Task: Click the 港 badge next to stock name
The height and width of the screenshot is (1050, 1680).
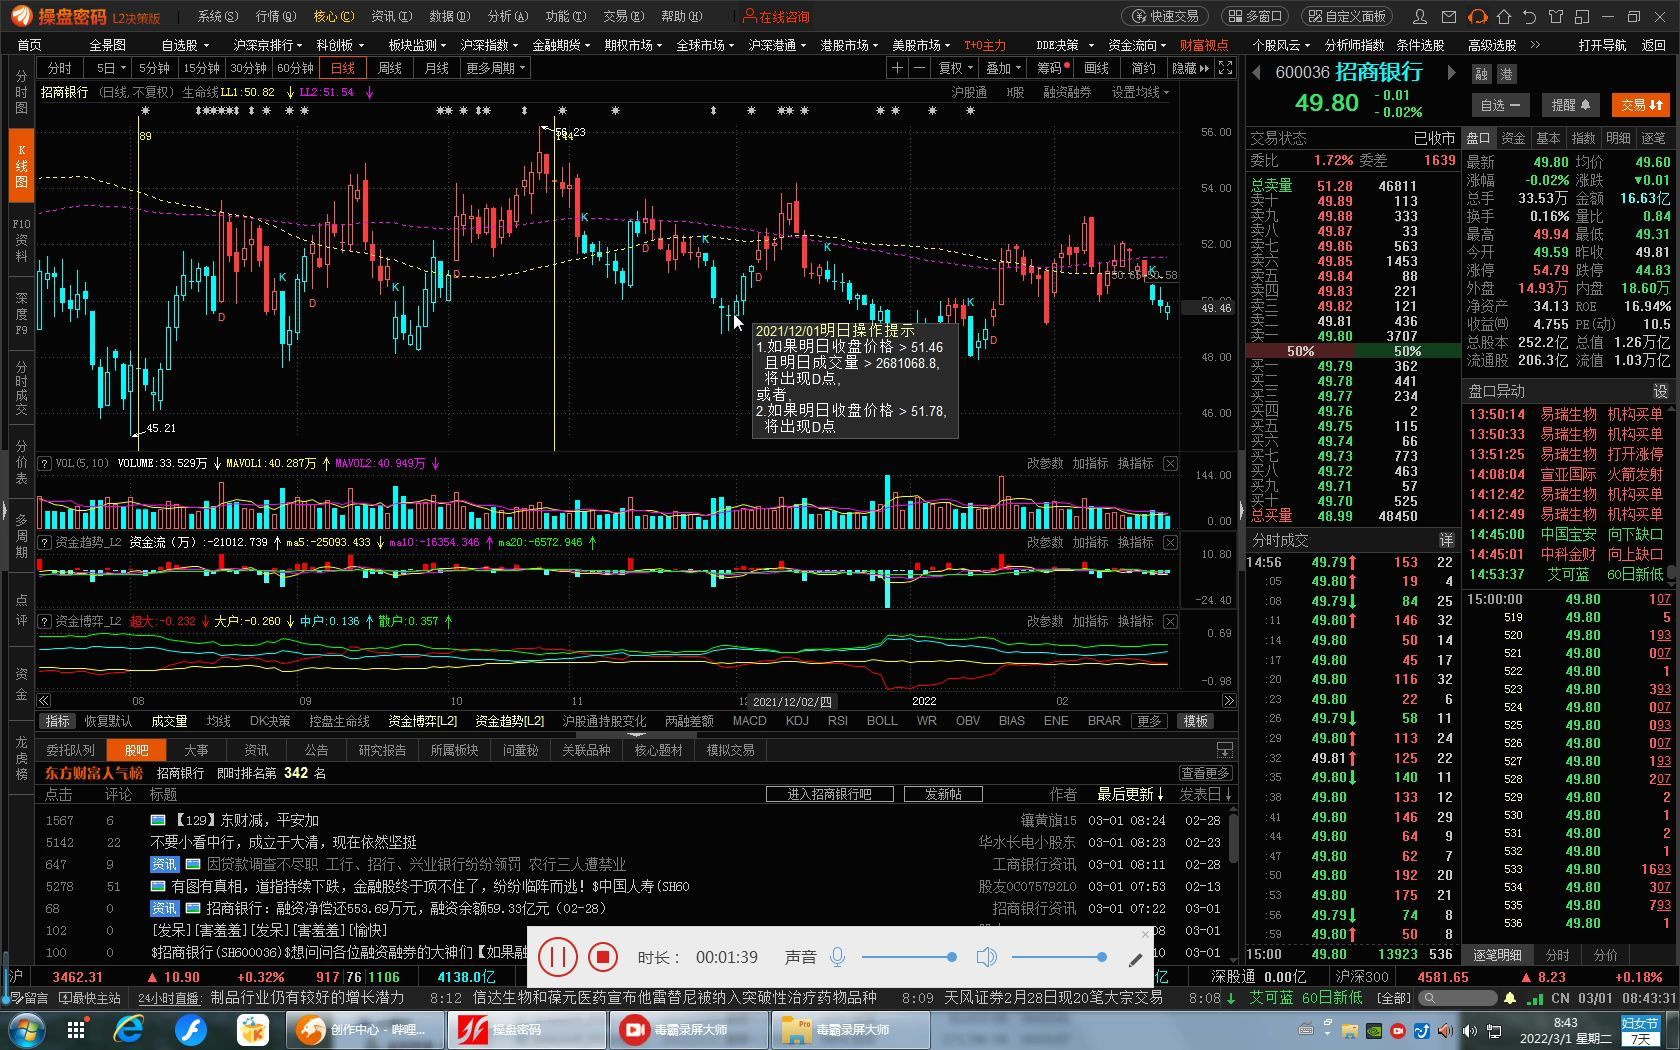Action: tap(1506, 74)
